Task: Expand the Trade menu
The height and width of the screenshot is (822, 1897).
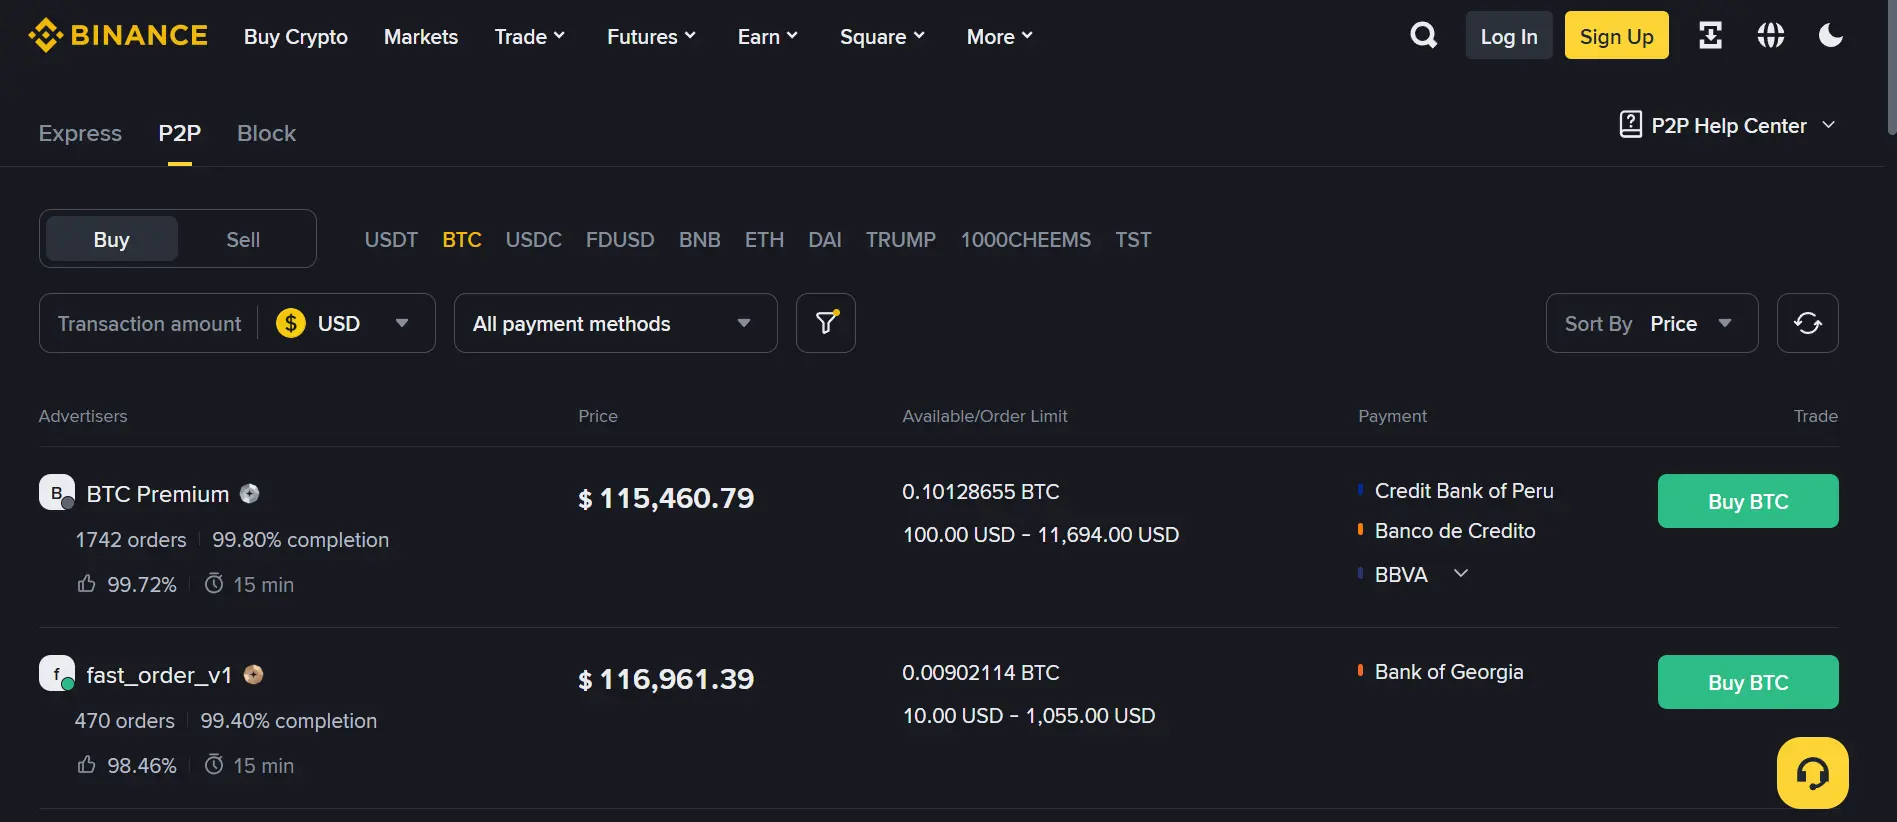Action: 530,37
